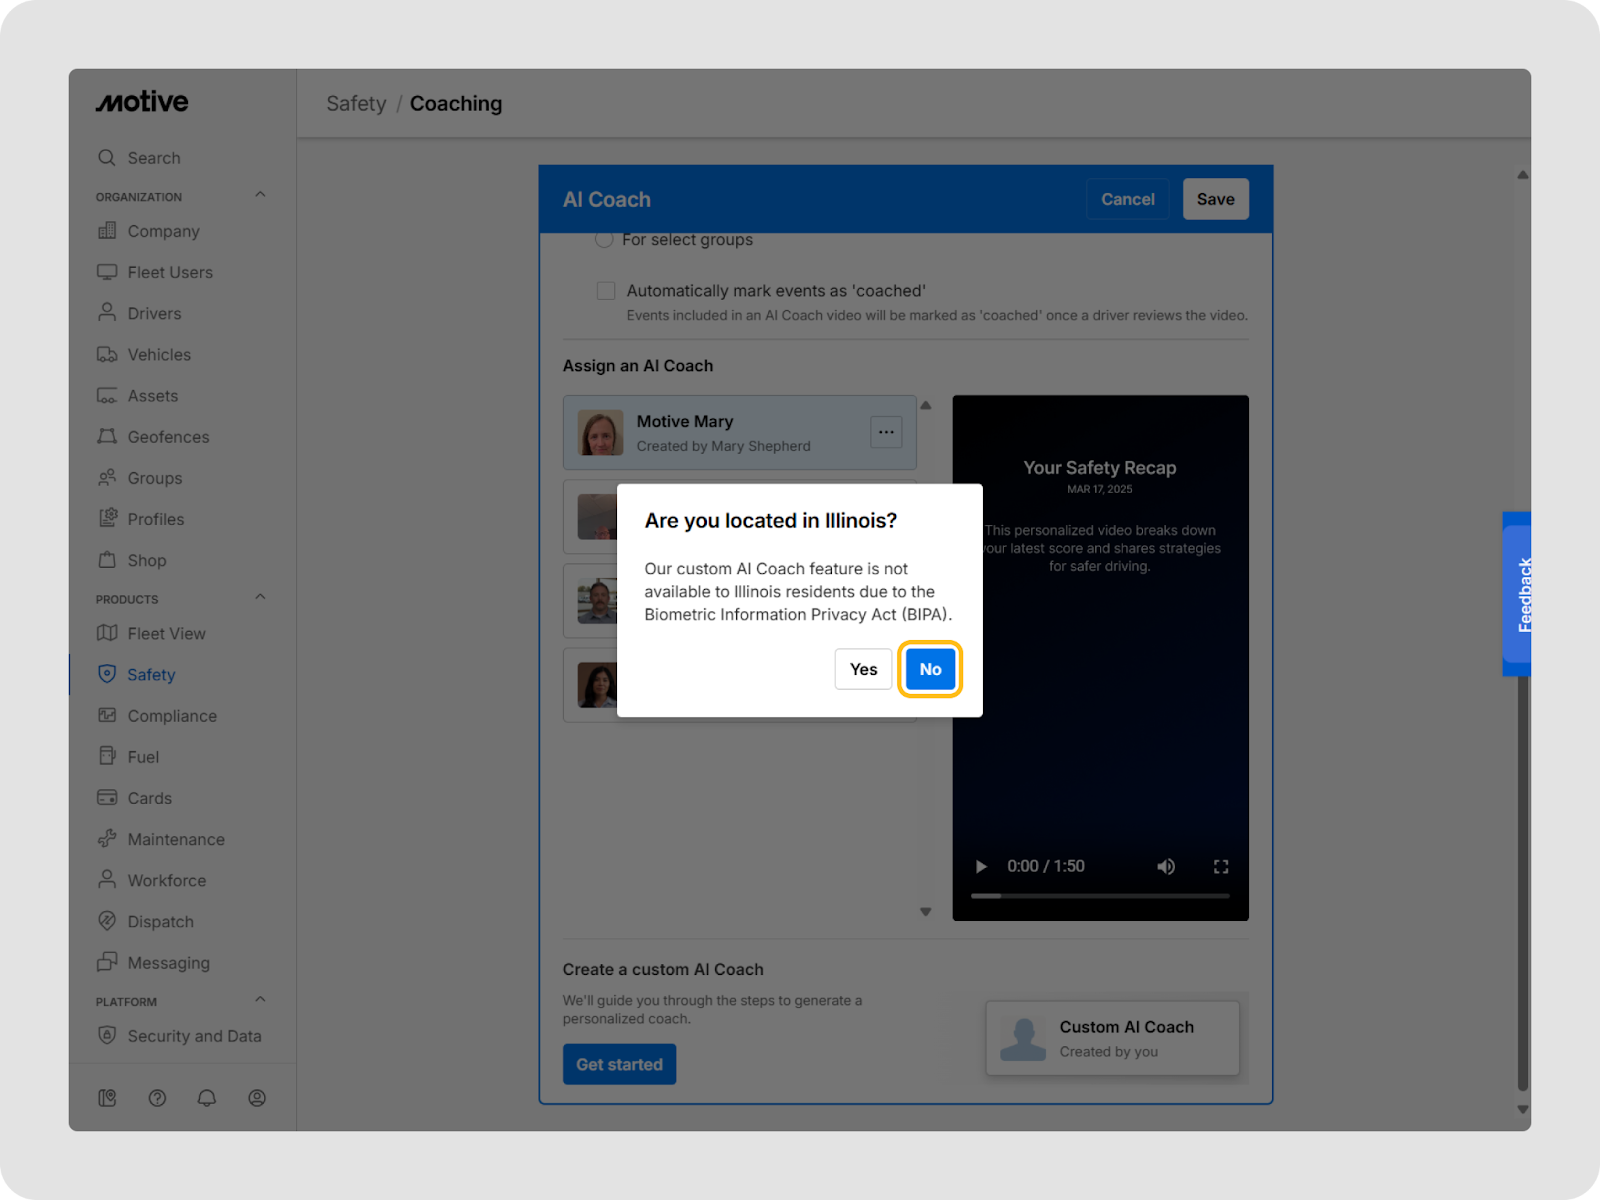Collapse the Organization sidebar section
The width and height of the screenshot is (1600, 1200).
[260, 195]
